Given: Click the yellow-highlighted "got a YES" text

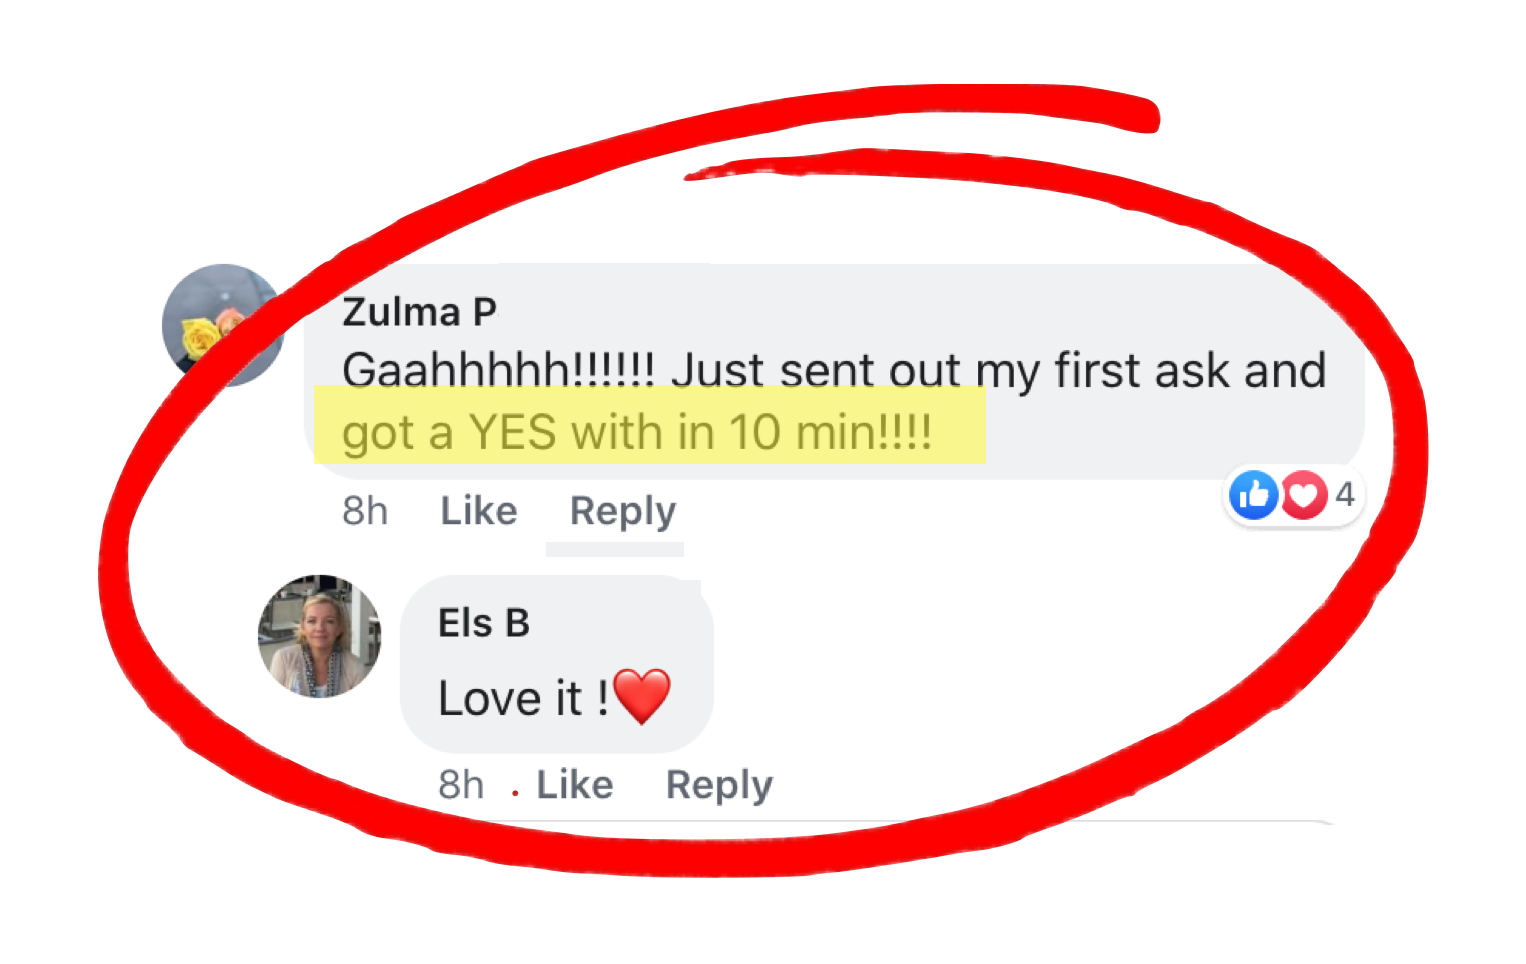Looking at the screenshot, I should click(x=637, y=433).
